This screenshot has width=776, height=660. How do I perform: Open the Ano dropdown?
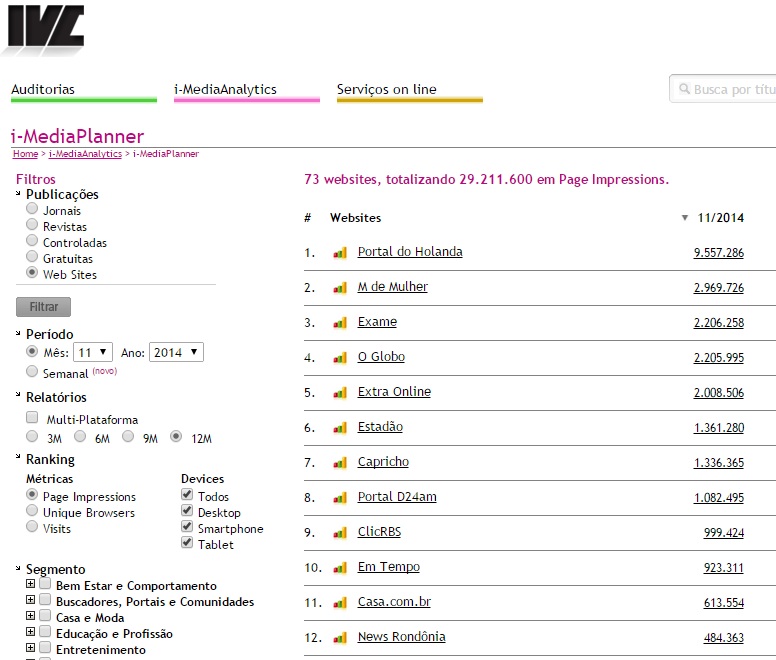pos(176,352)
